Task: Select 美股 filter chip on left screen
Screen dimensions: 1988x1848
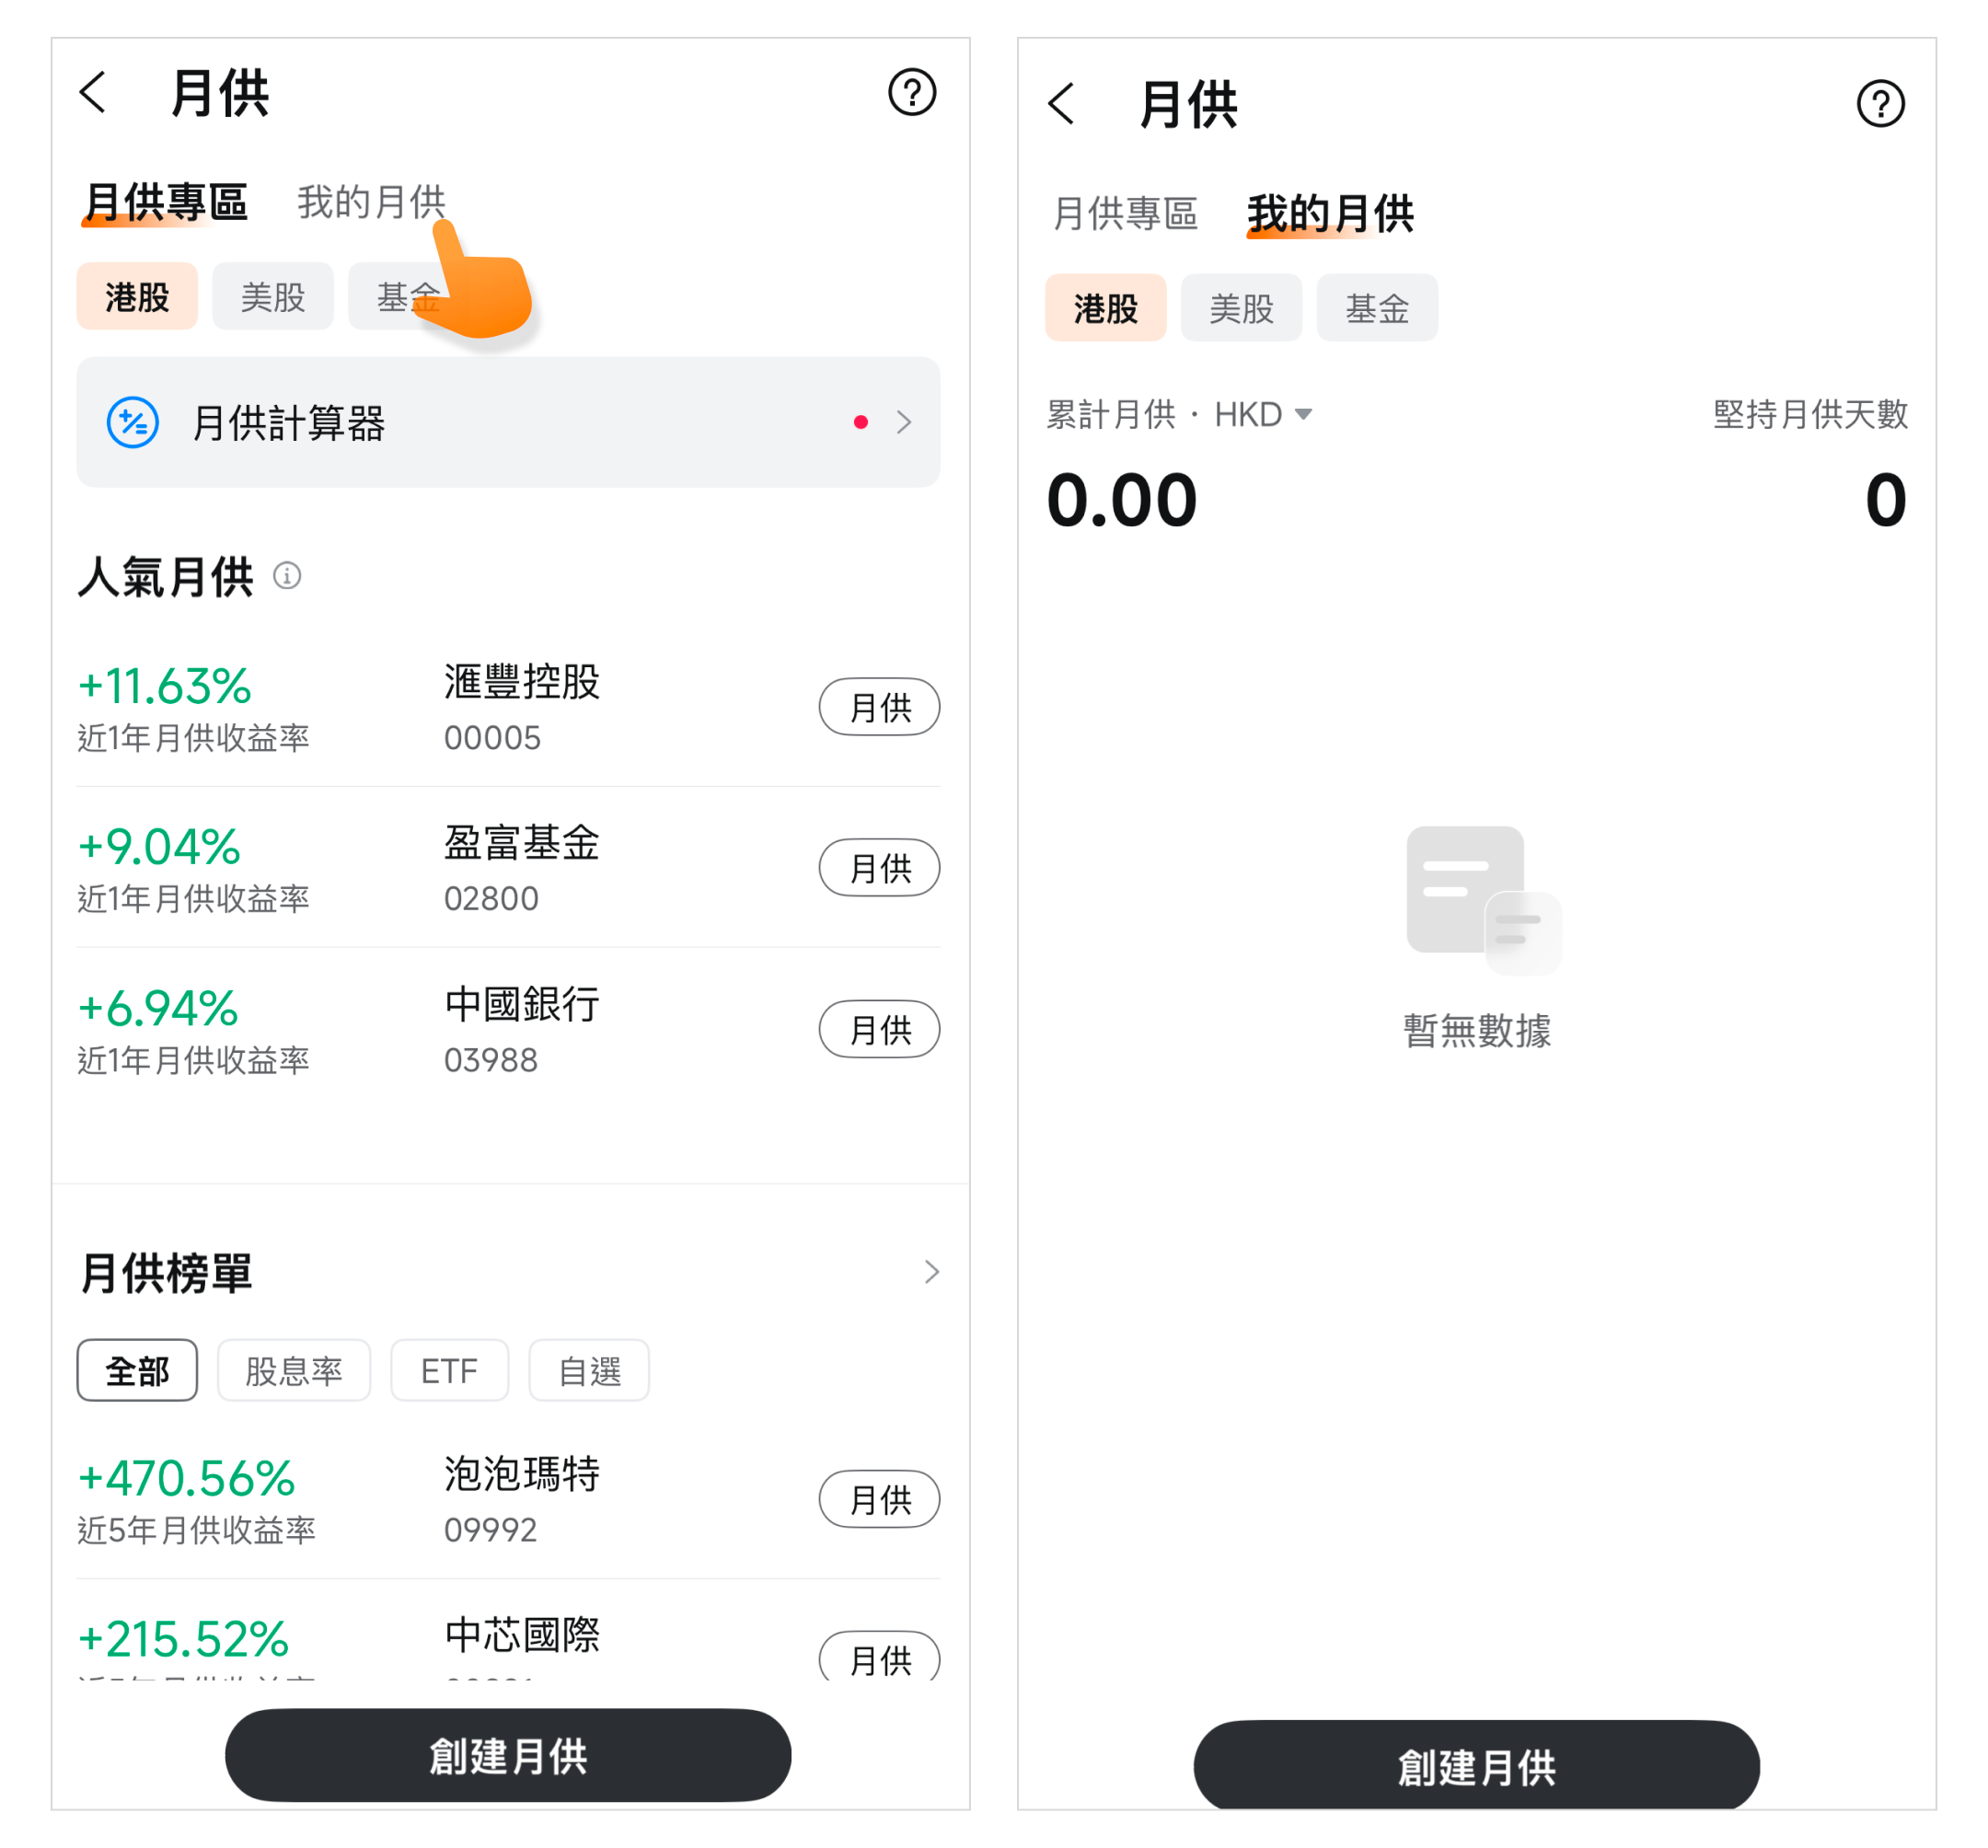Action: coord(272,297)
